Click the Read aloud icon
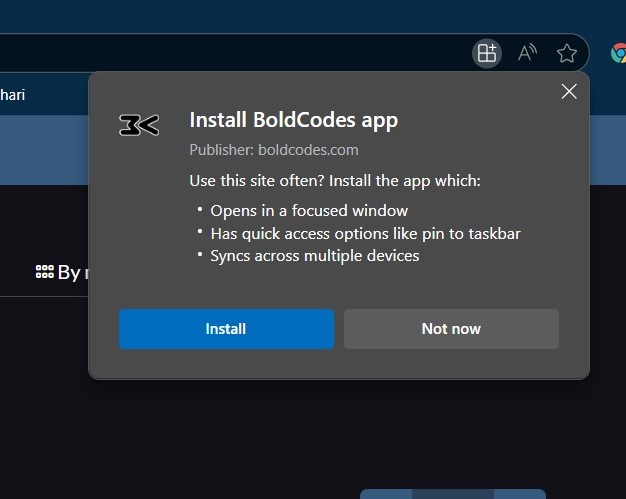Image resolution: width=626 pixels, height=499 pixels. pos(528,53)
